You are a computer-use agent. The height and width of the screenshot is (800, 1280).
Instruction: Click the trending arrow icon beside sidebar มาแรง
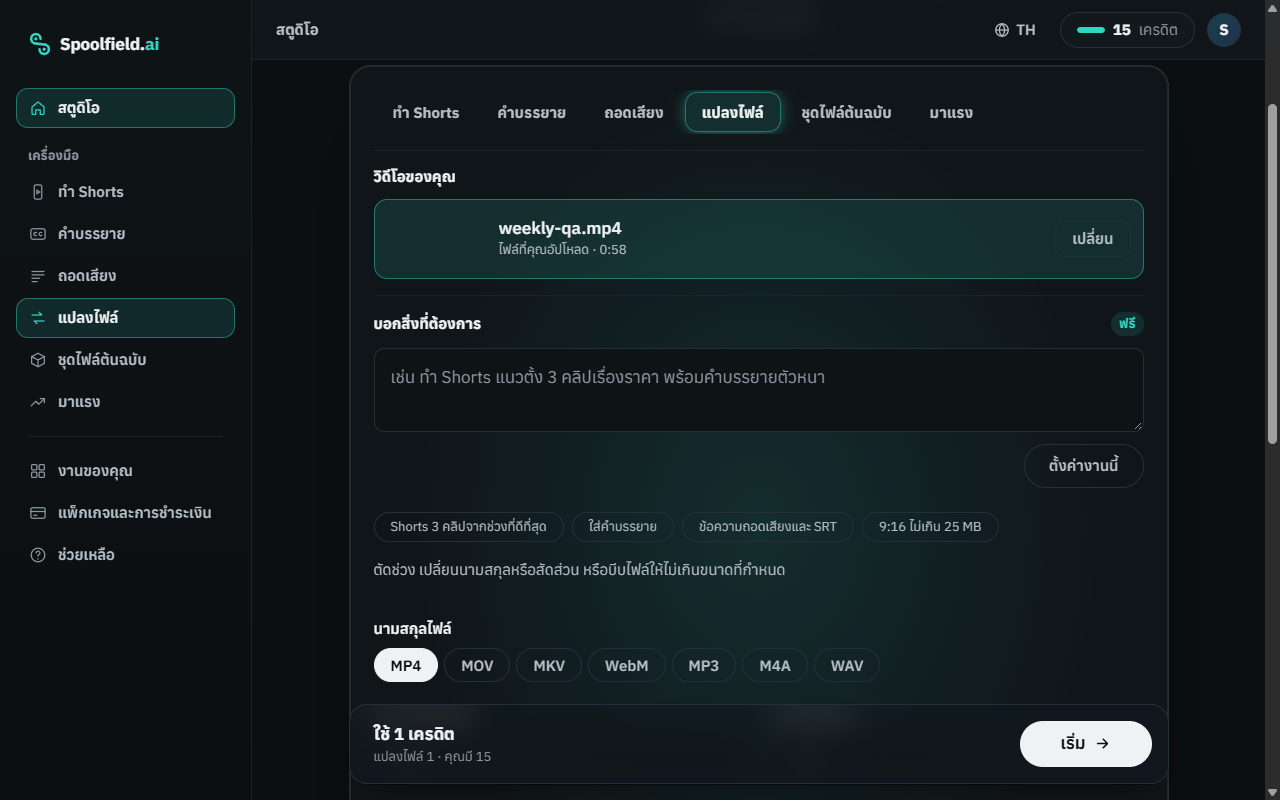pos(38,402)
